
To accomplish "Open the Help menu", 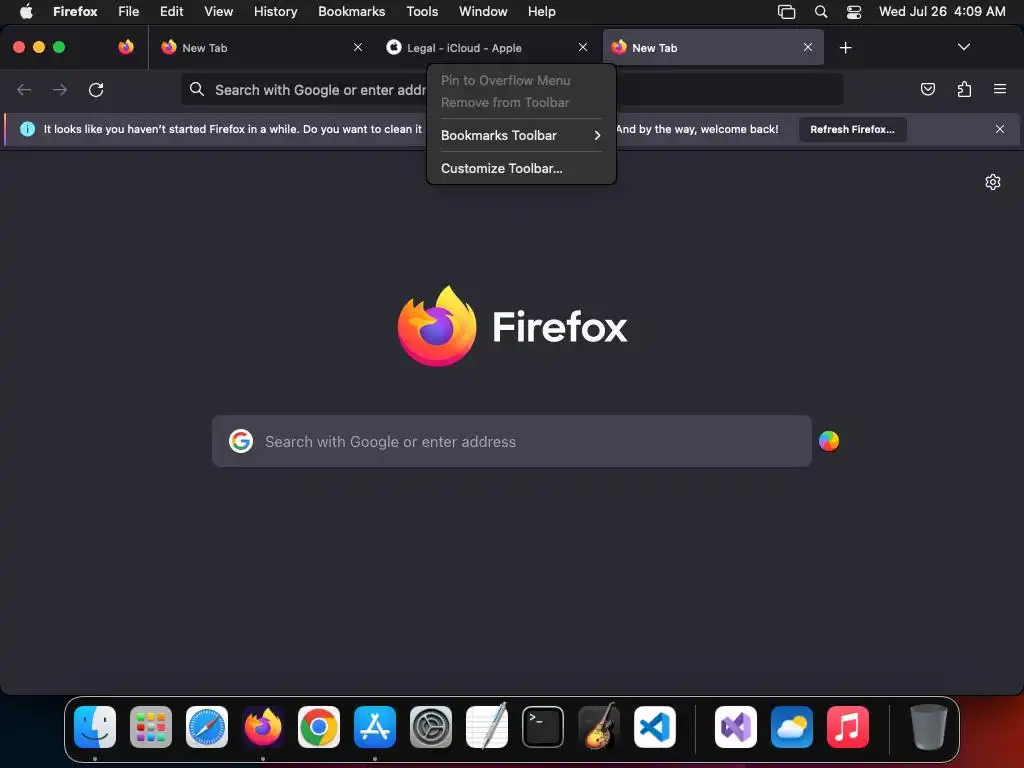I will (541, 12).
